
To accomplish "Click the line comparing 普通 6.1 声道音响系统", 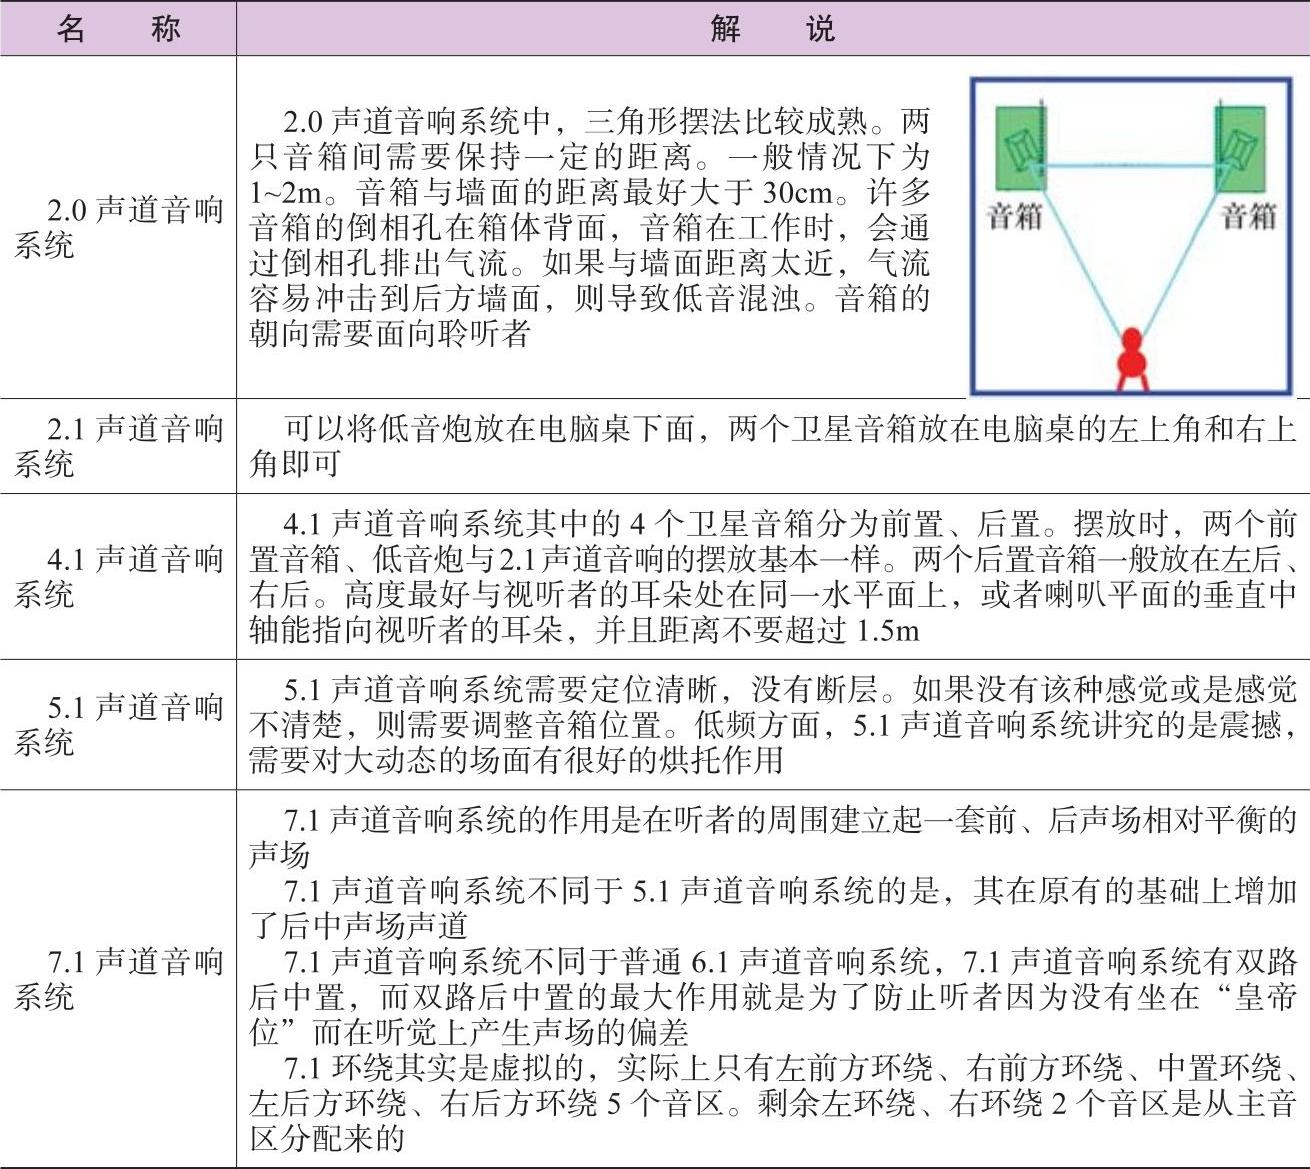I will click(x=790, y=961).
